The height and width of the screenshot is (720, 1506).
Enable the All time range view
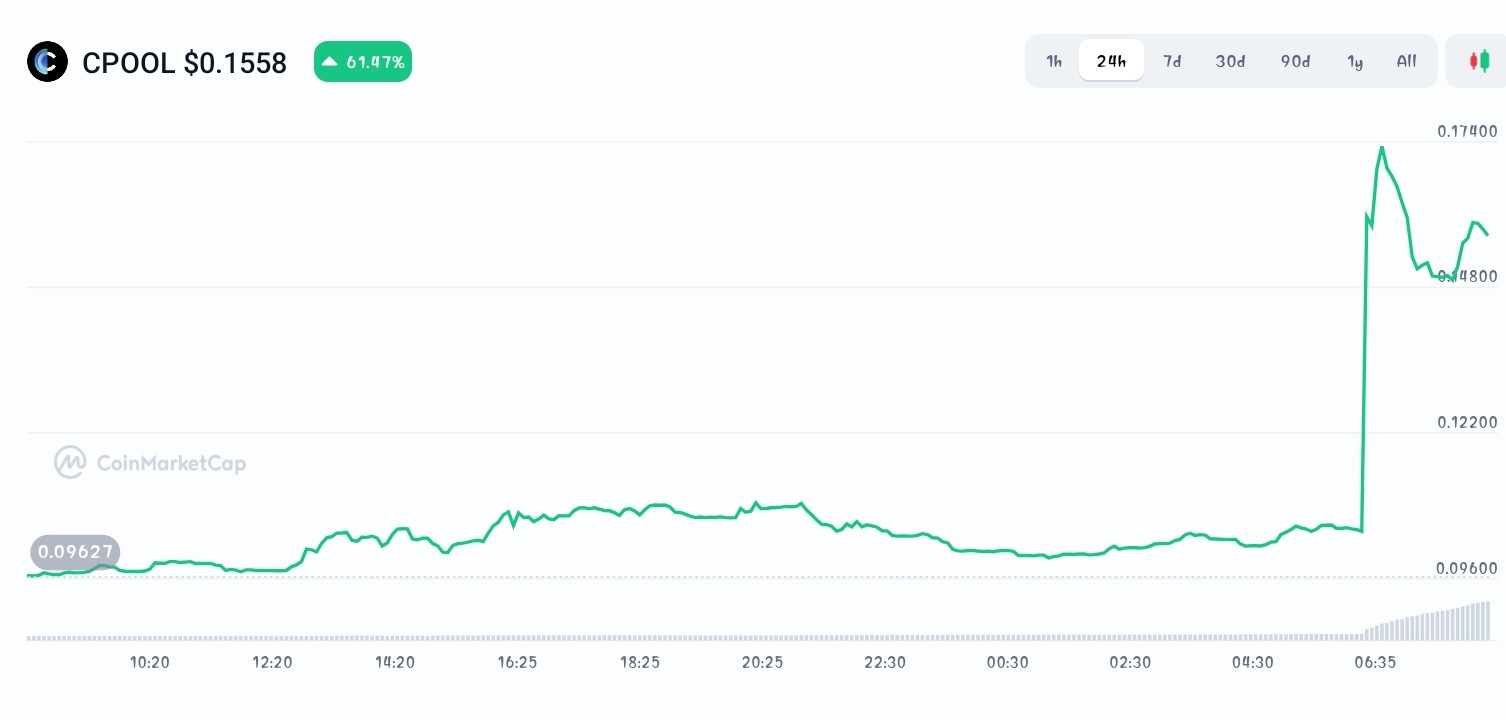click(1406, 61)
